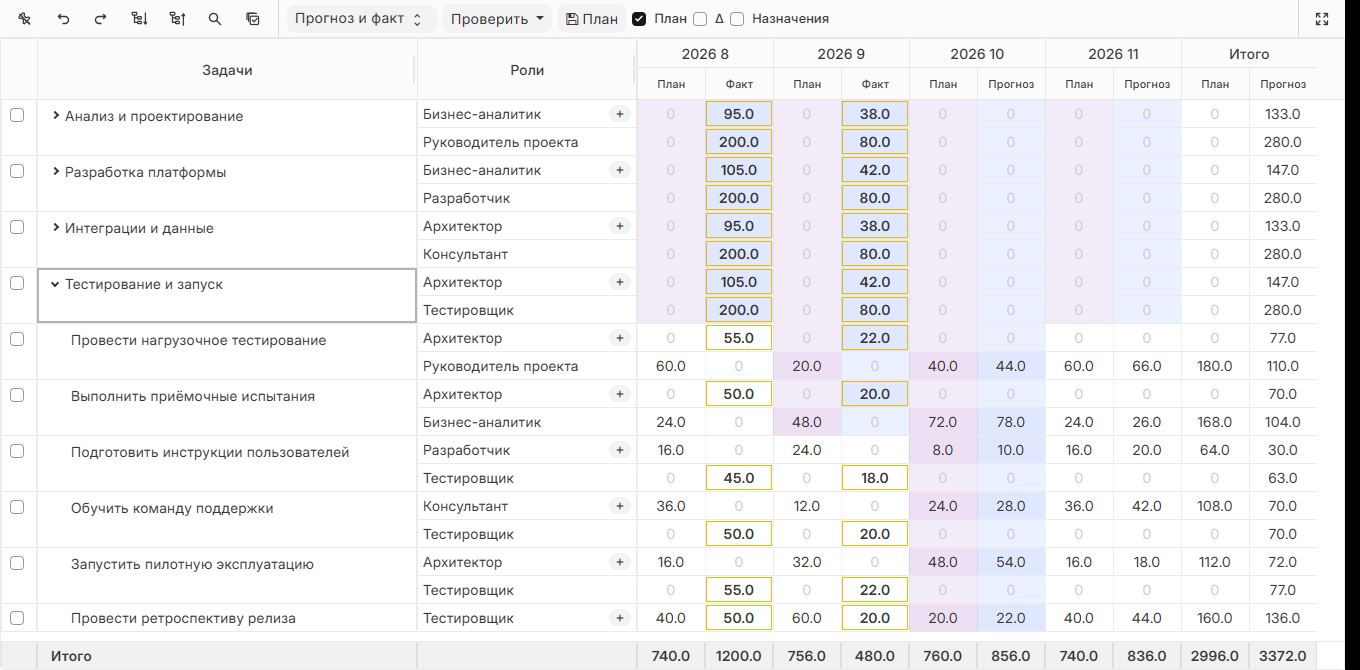Click the План save button
The image size is (1360, 670).
point(591,19)
